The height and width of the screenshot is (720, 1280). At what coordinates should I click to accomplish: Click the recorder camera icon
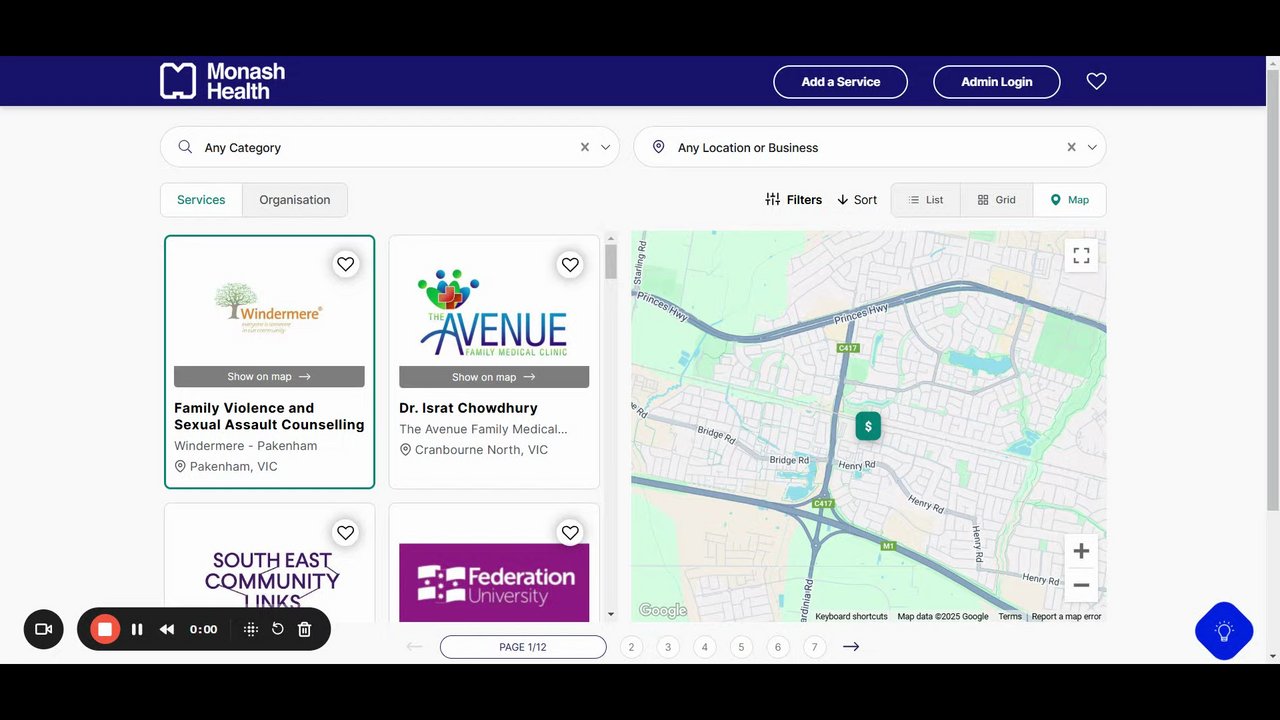[x=44, y=629]
